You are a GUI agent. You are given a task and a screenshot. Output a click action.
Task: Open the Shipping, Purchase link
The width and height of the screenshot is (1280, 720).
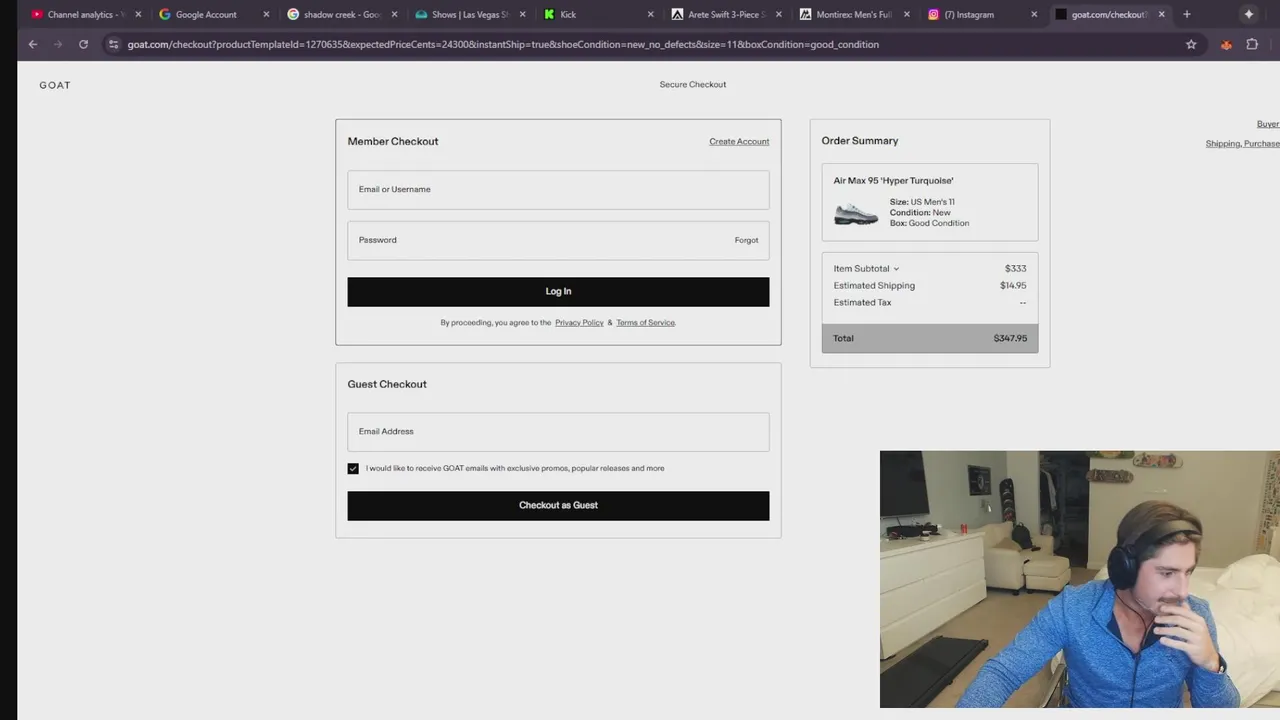(x=1242, y=143)
